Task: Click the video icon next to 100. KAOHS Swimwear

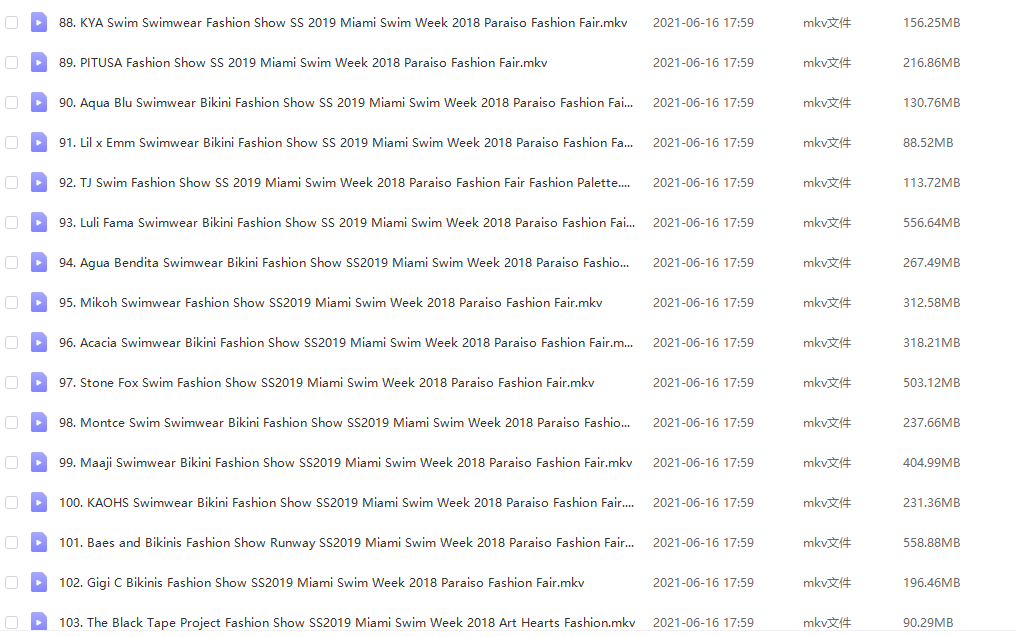Action: coord(39,502)
